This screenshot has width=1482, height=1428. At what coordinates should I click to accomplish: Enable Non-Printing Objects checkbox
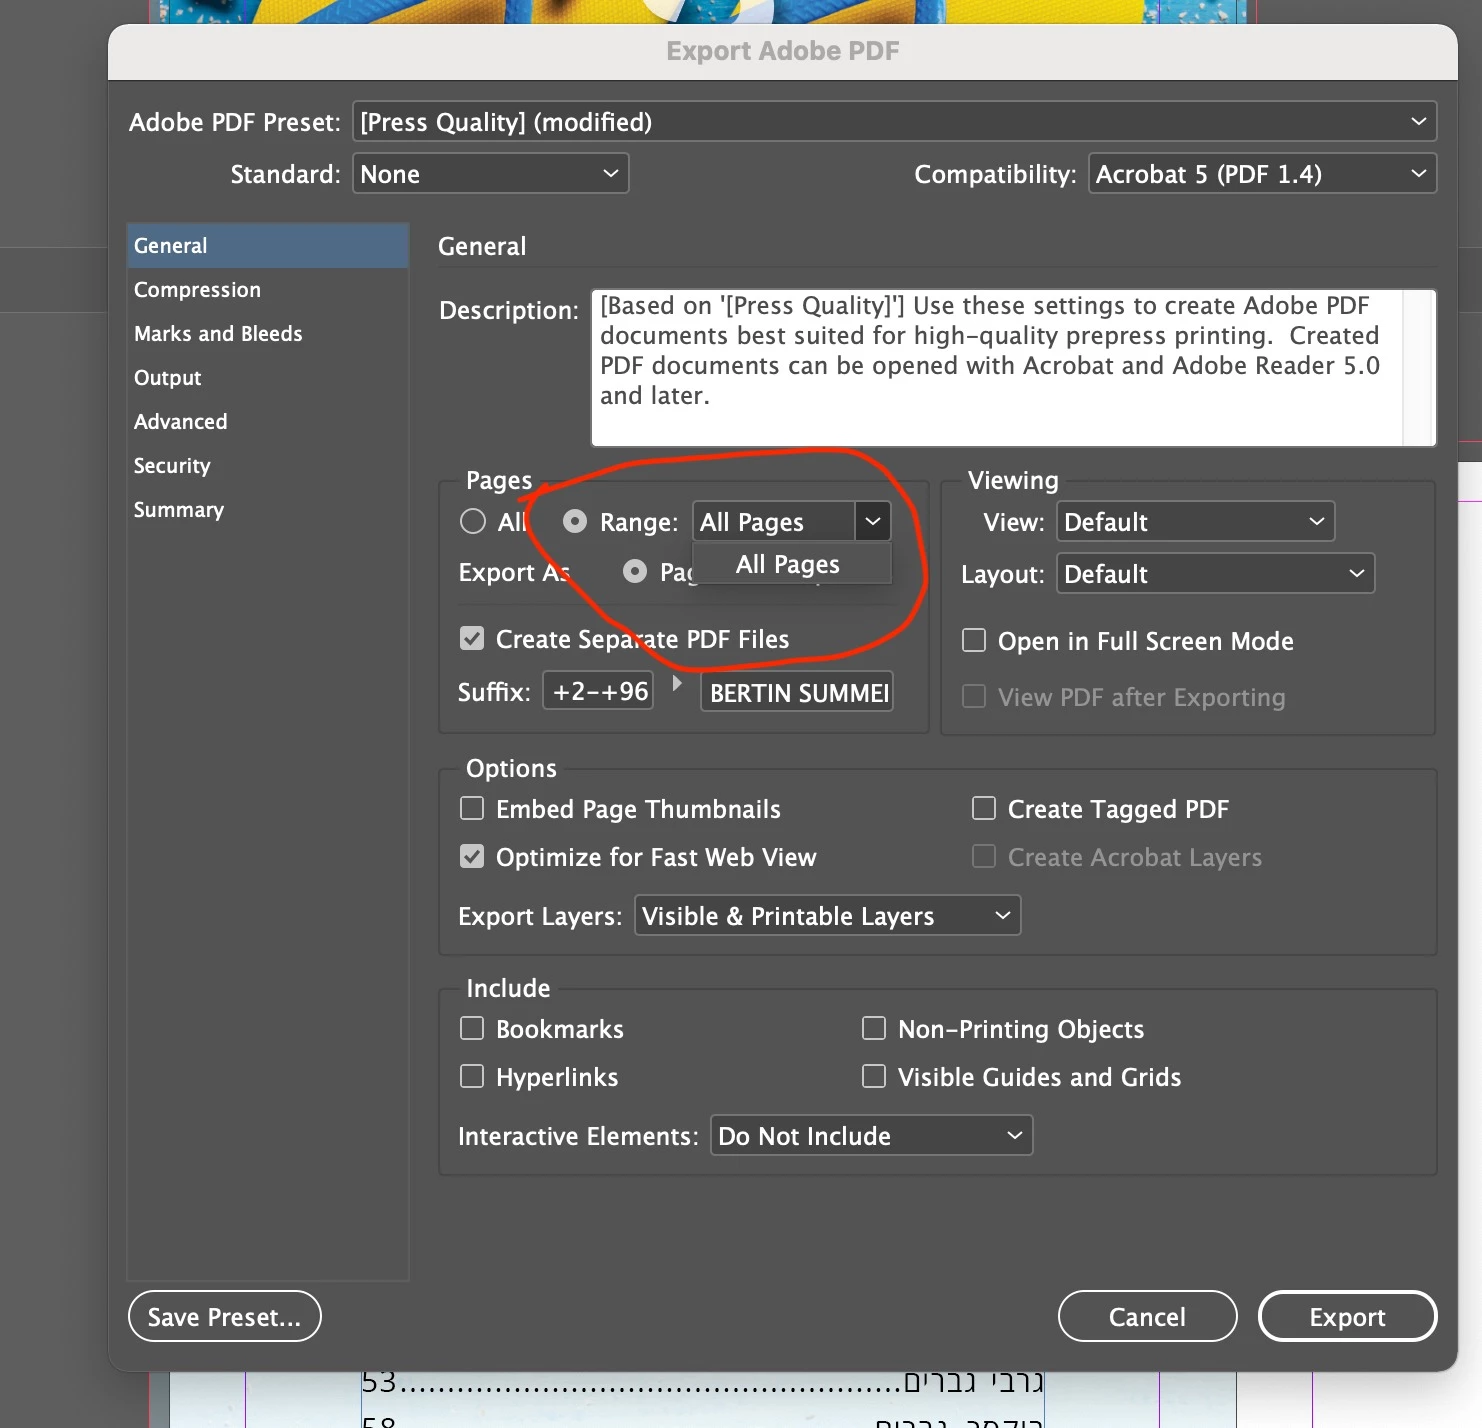pos(874,1029)
